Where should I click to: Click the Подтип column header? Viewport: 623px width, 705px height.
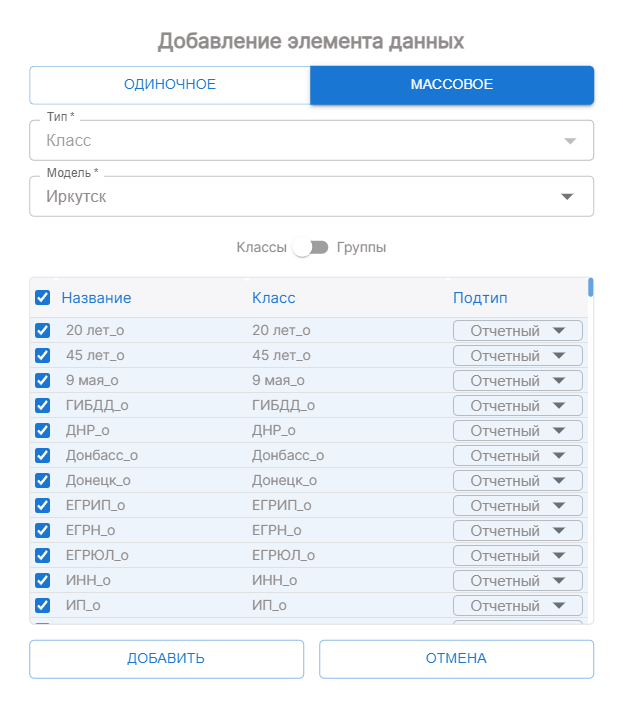480,297
